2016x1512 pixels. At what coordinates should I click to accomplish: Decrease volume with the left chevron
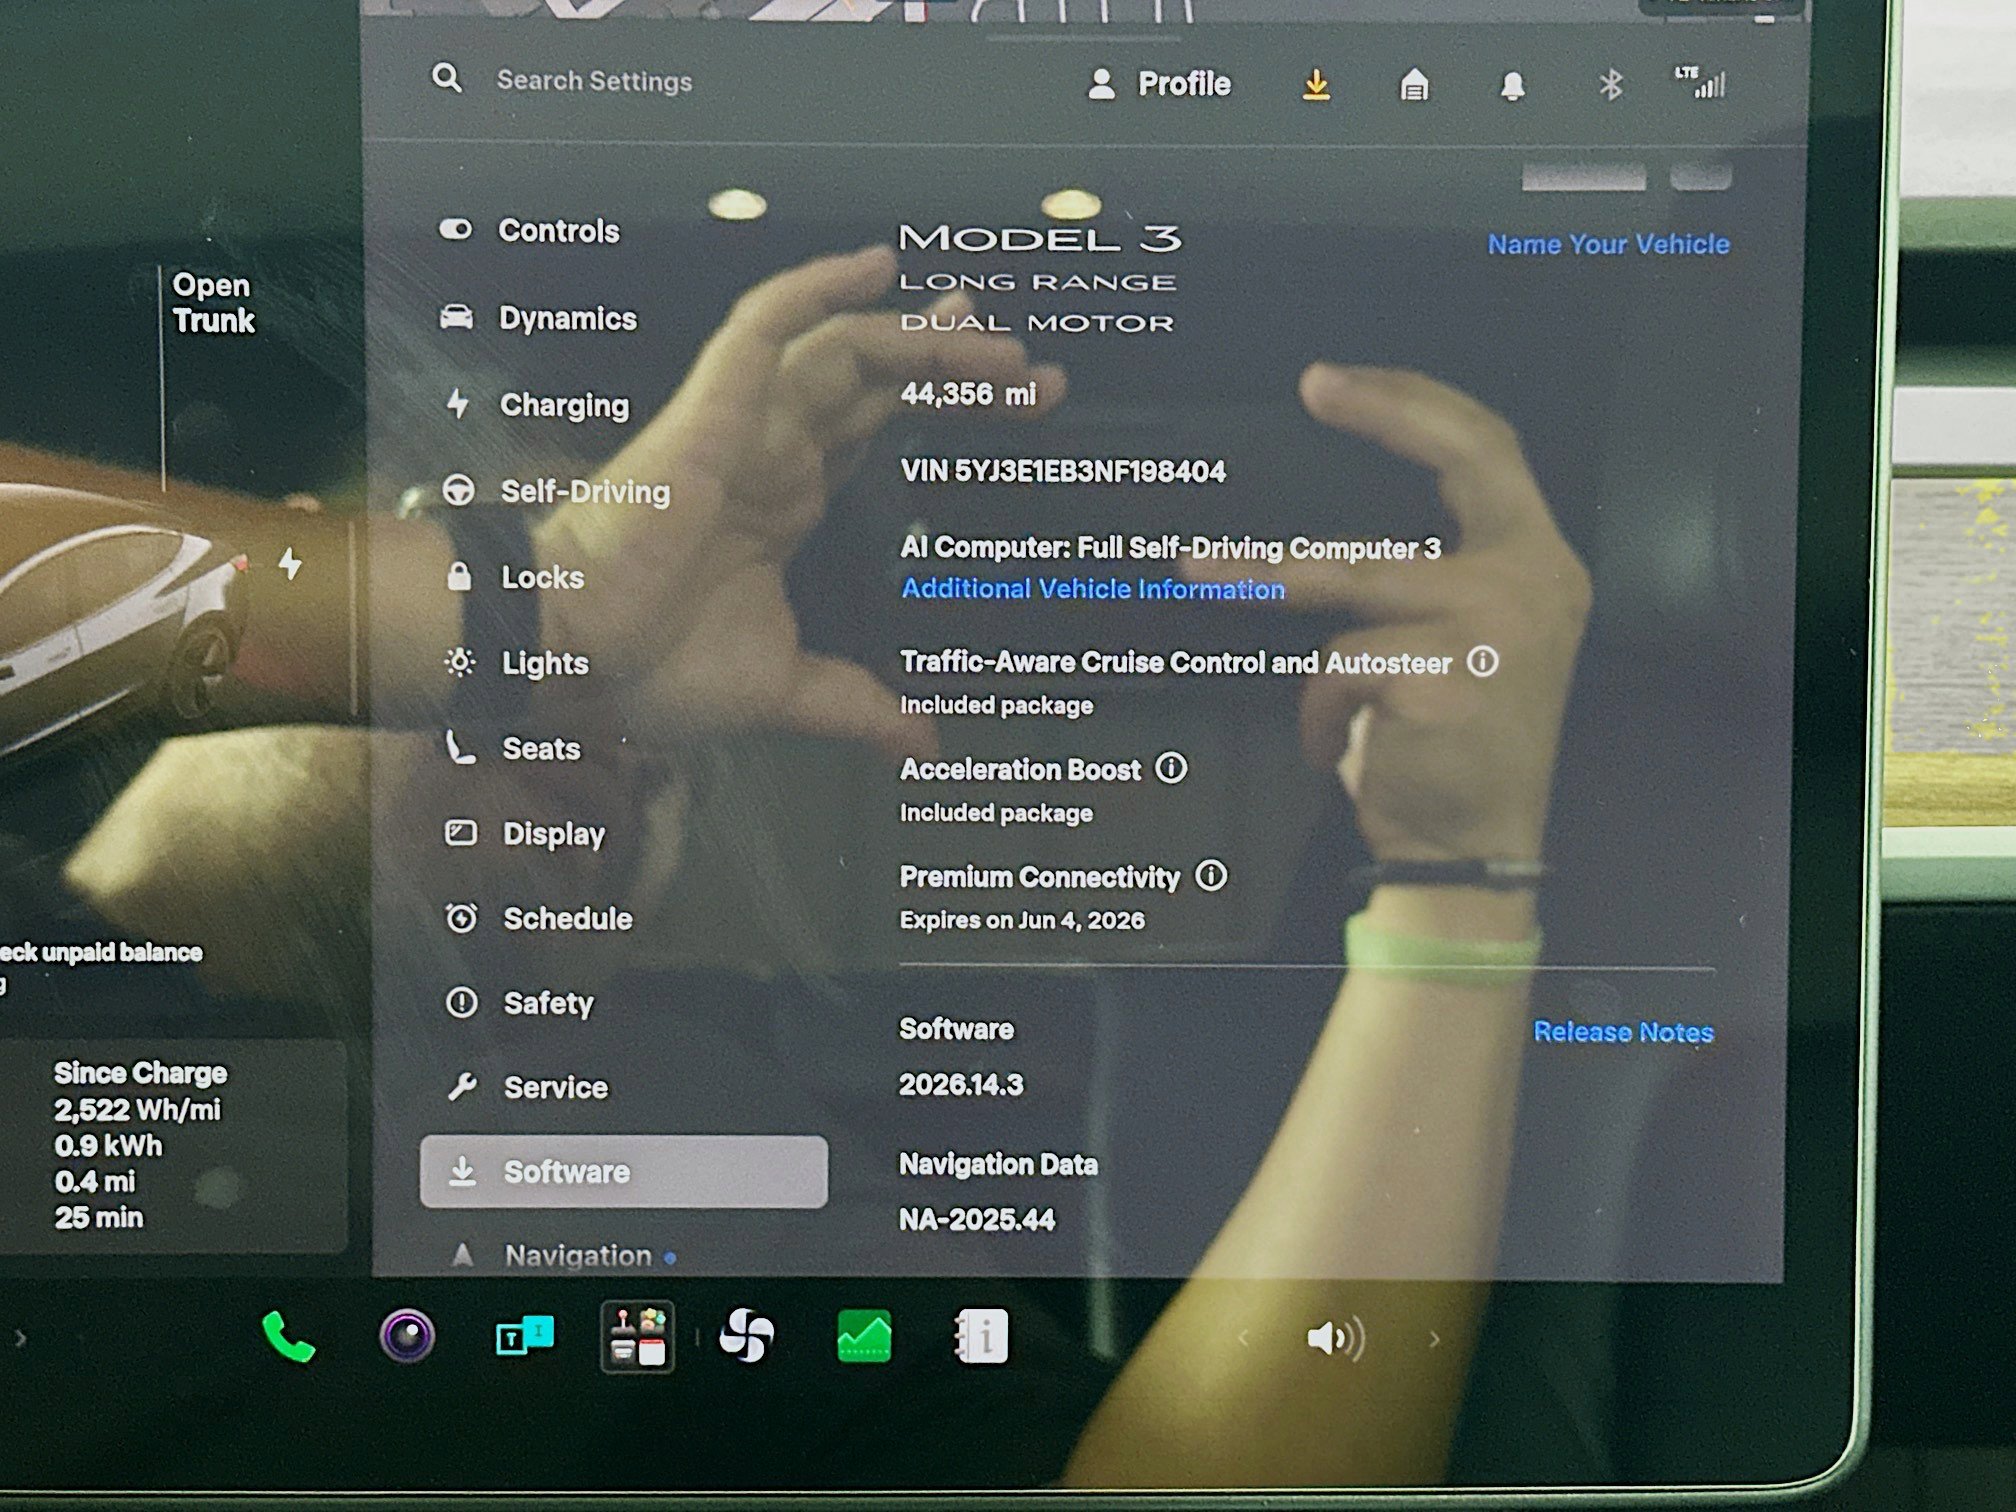coord(1243,1338)
